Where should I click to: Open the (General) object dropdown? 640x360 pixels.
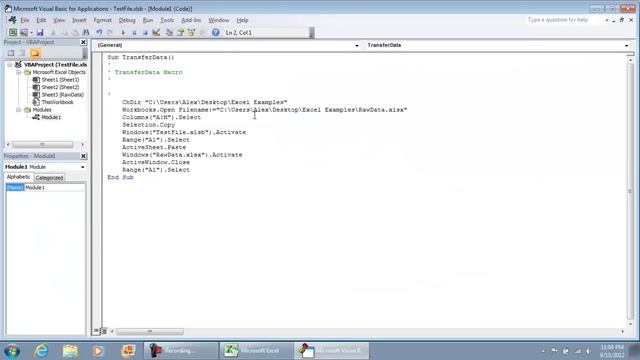357,45
